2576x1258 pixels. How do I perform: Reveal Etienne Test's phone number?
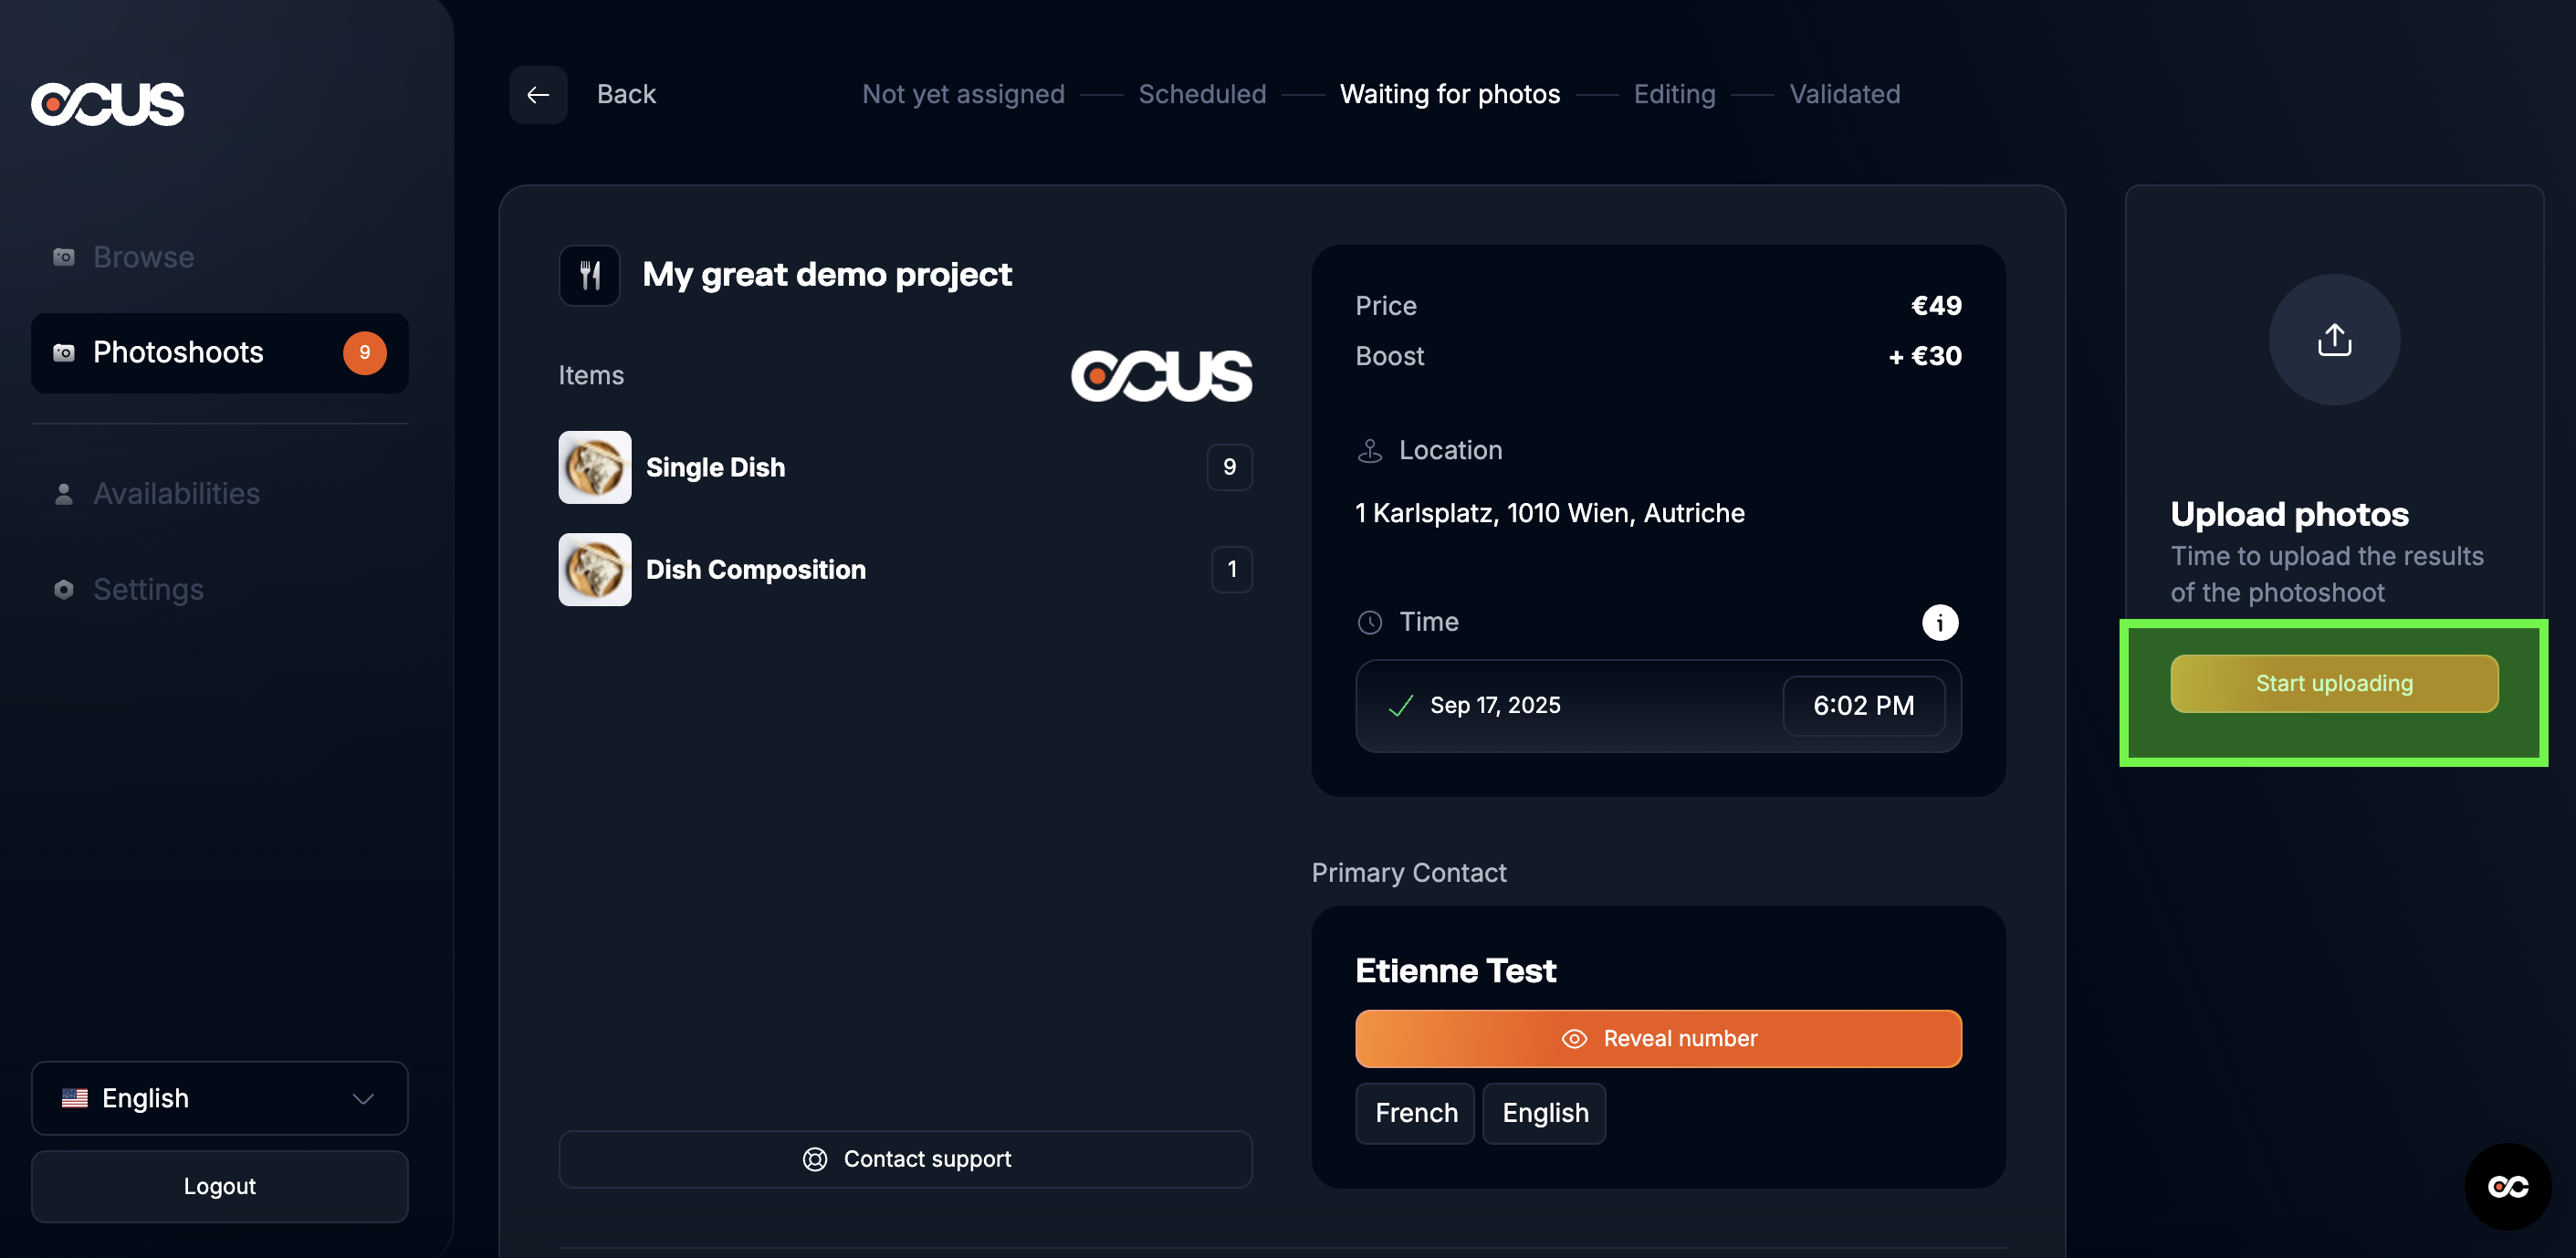point(1657,1038)
